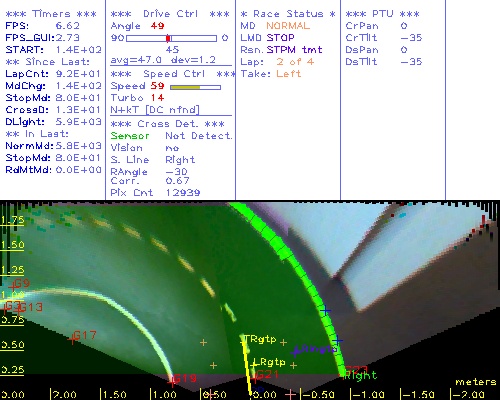500x400 pixels.
Task: Click the G21 red marker label
Action: [267, 375]
